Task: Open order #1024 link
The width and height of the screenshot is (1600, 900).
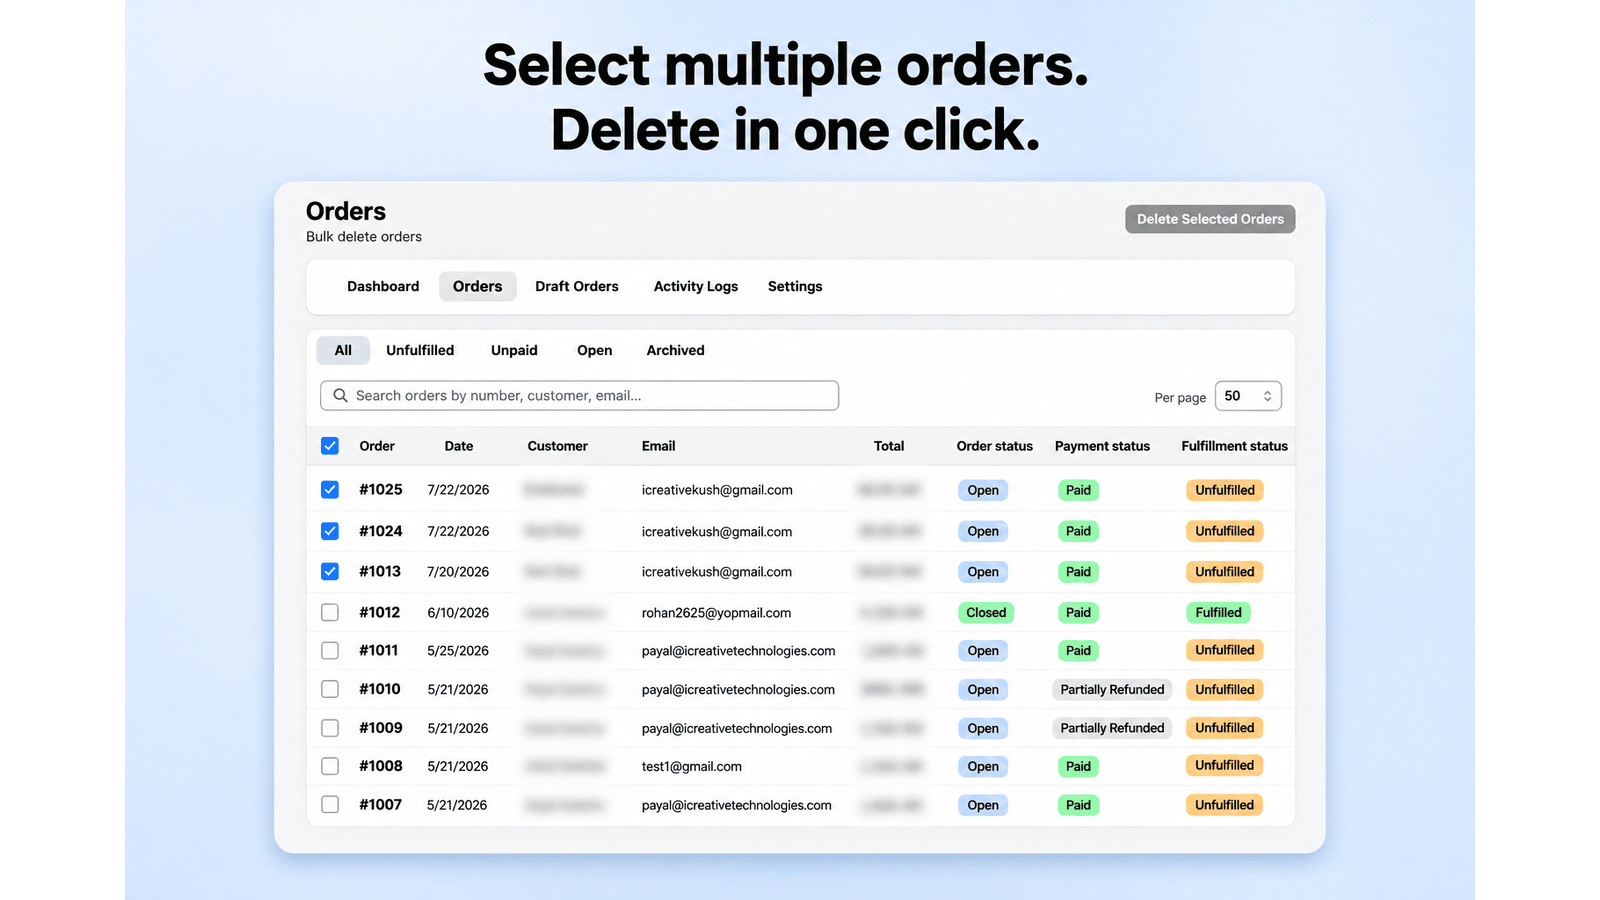Action: [x=381, y=531]
